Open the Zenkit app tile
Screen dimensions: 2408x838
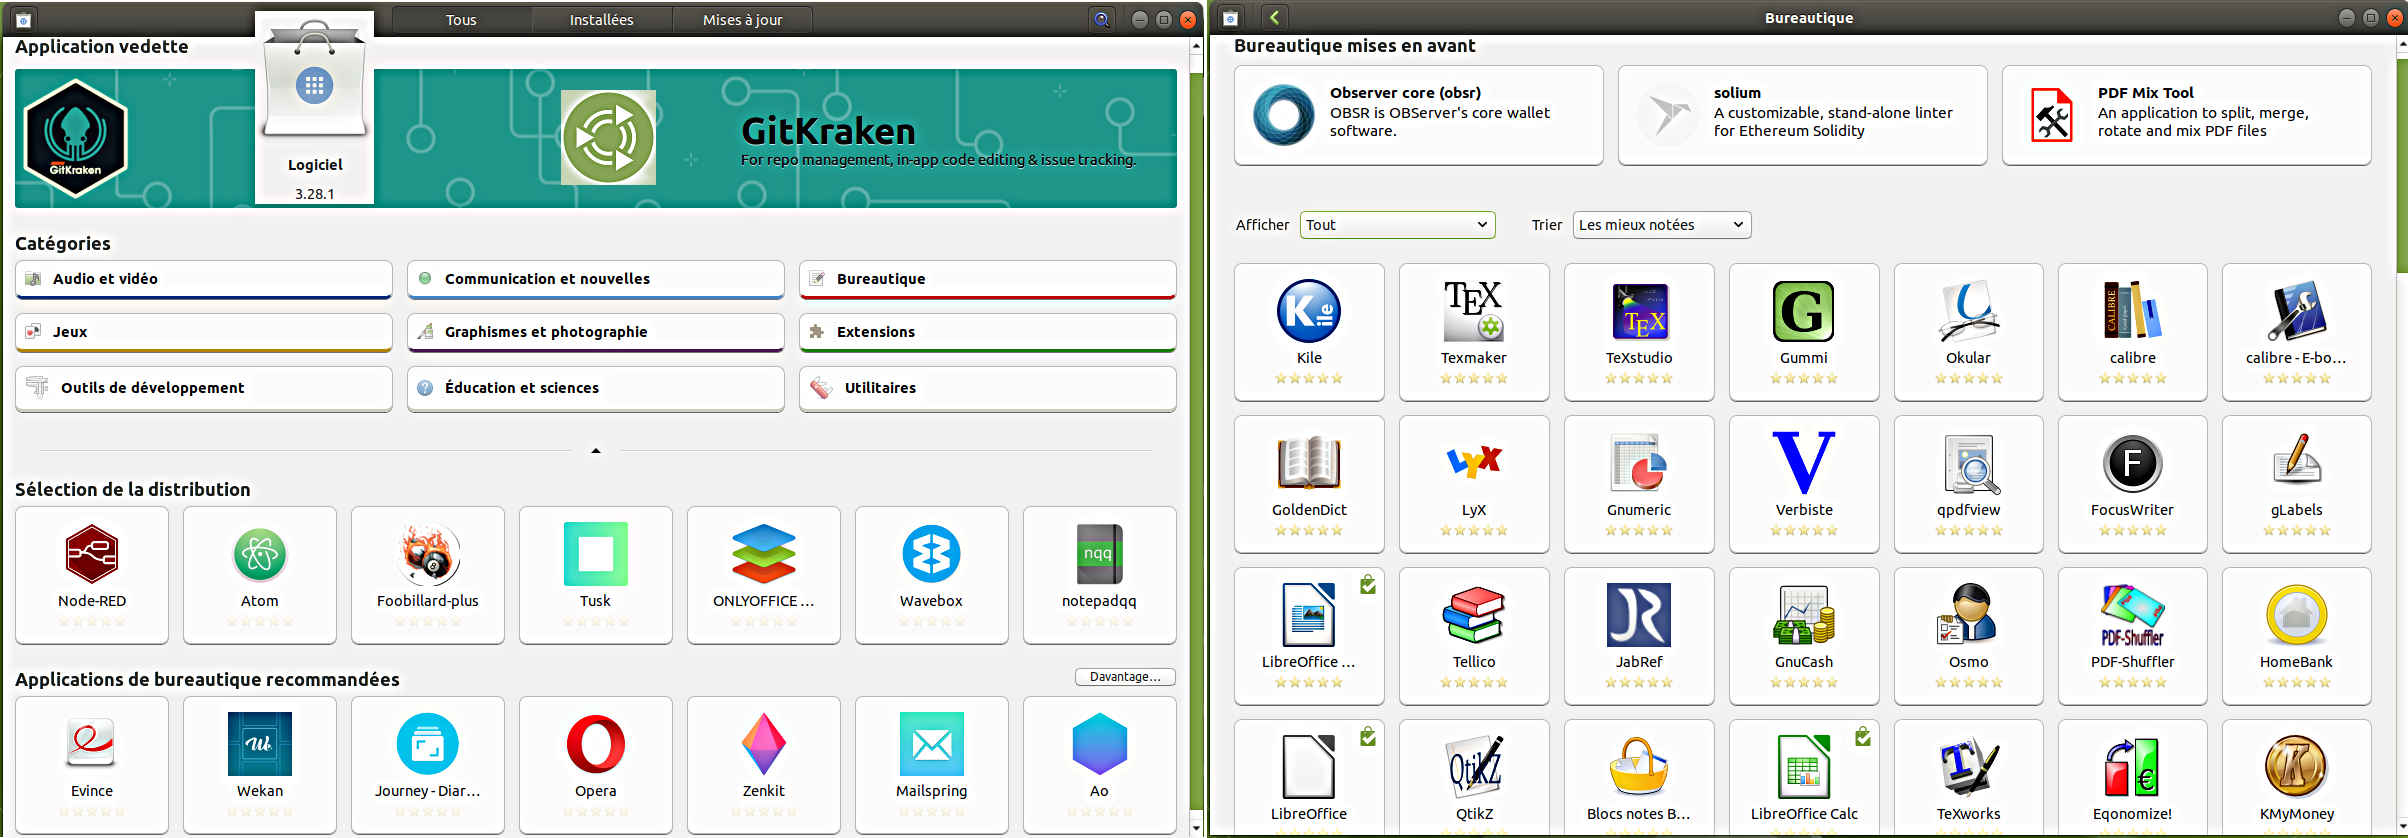tap(764, 765)
